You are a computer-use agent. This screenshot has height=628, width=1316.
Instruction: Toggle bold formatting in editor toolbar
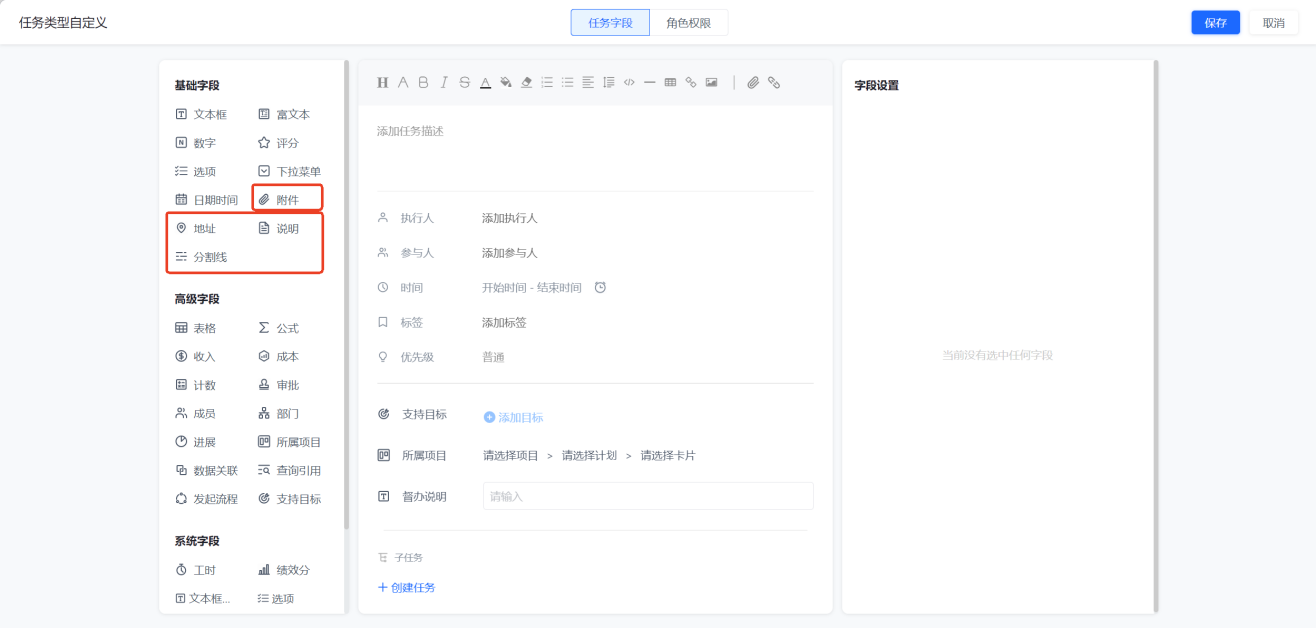tap(423, 83)
